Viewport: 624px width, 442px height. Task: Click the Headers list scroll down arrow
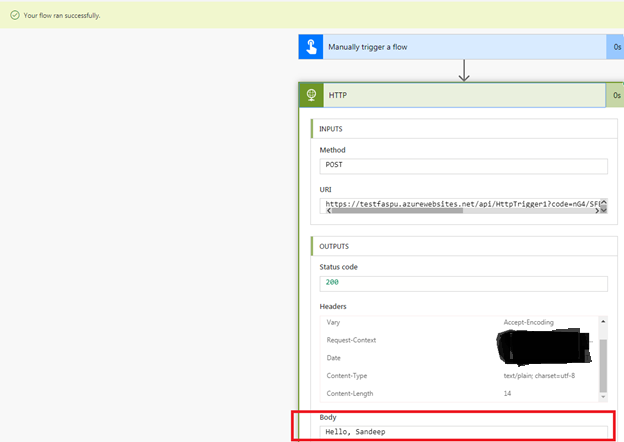[x=603, y=397]
